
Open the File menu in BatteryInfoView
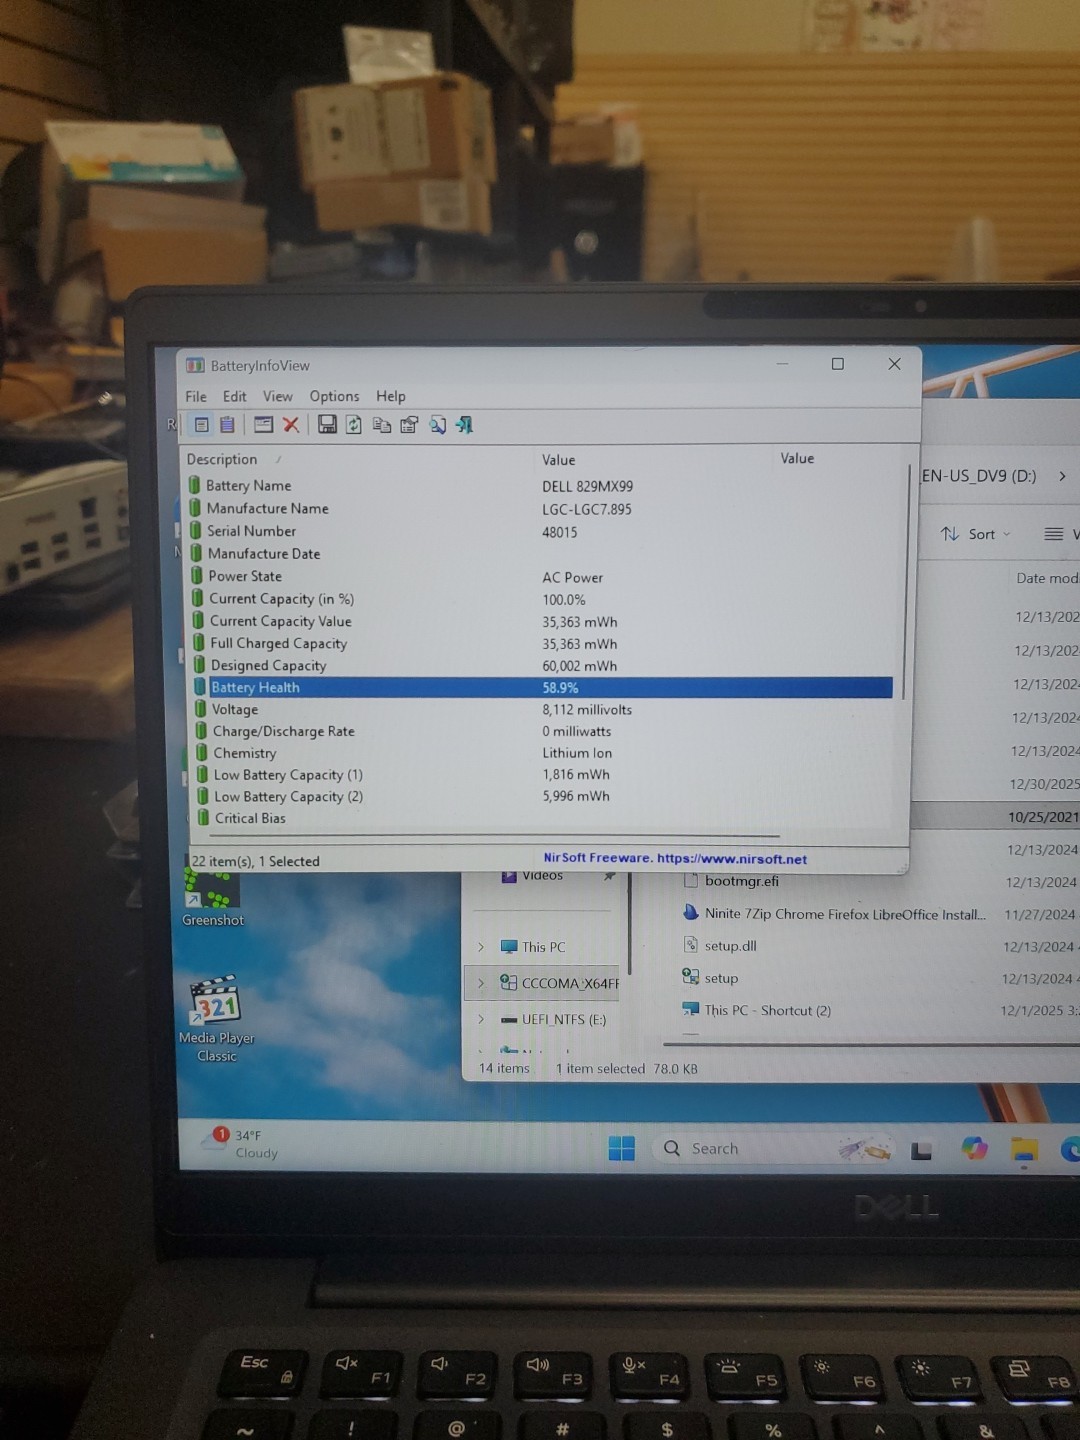pyautogui.click(x=196, y=396)
